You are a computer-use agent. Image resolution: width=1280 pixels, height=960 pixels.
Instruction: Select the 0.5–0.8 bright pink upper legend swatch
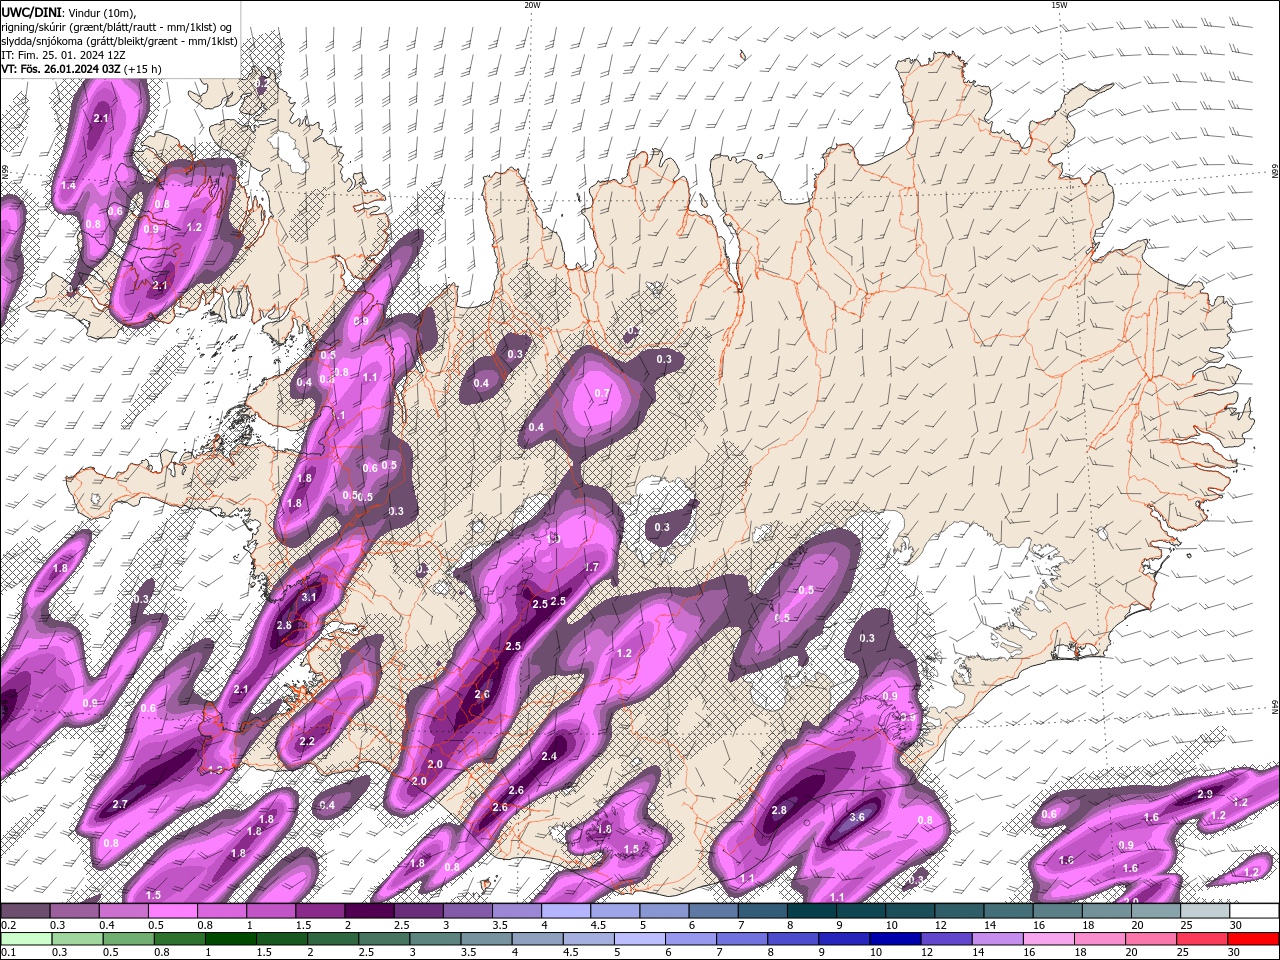pos(172,911)
